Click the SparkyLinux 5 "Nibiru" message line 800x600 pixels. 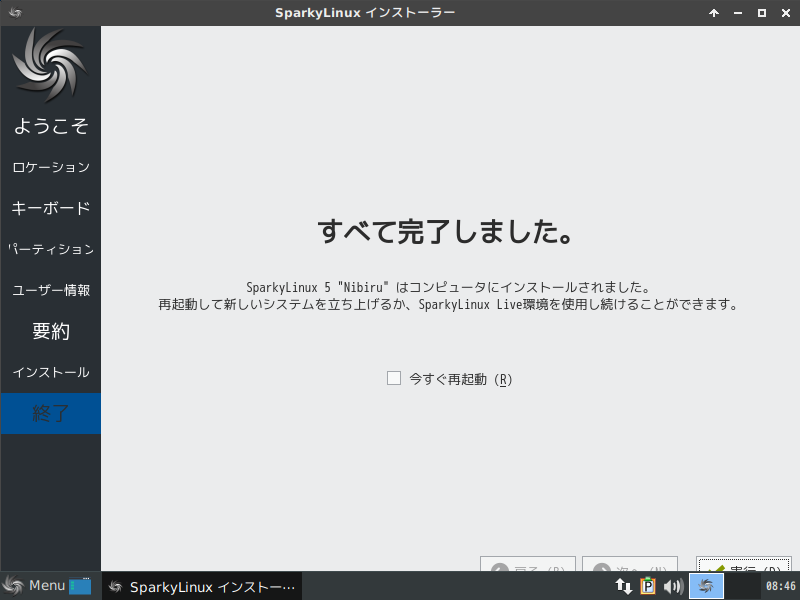tap(448, 287)
